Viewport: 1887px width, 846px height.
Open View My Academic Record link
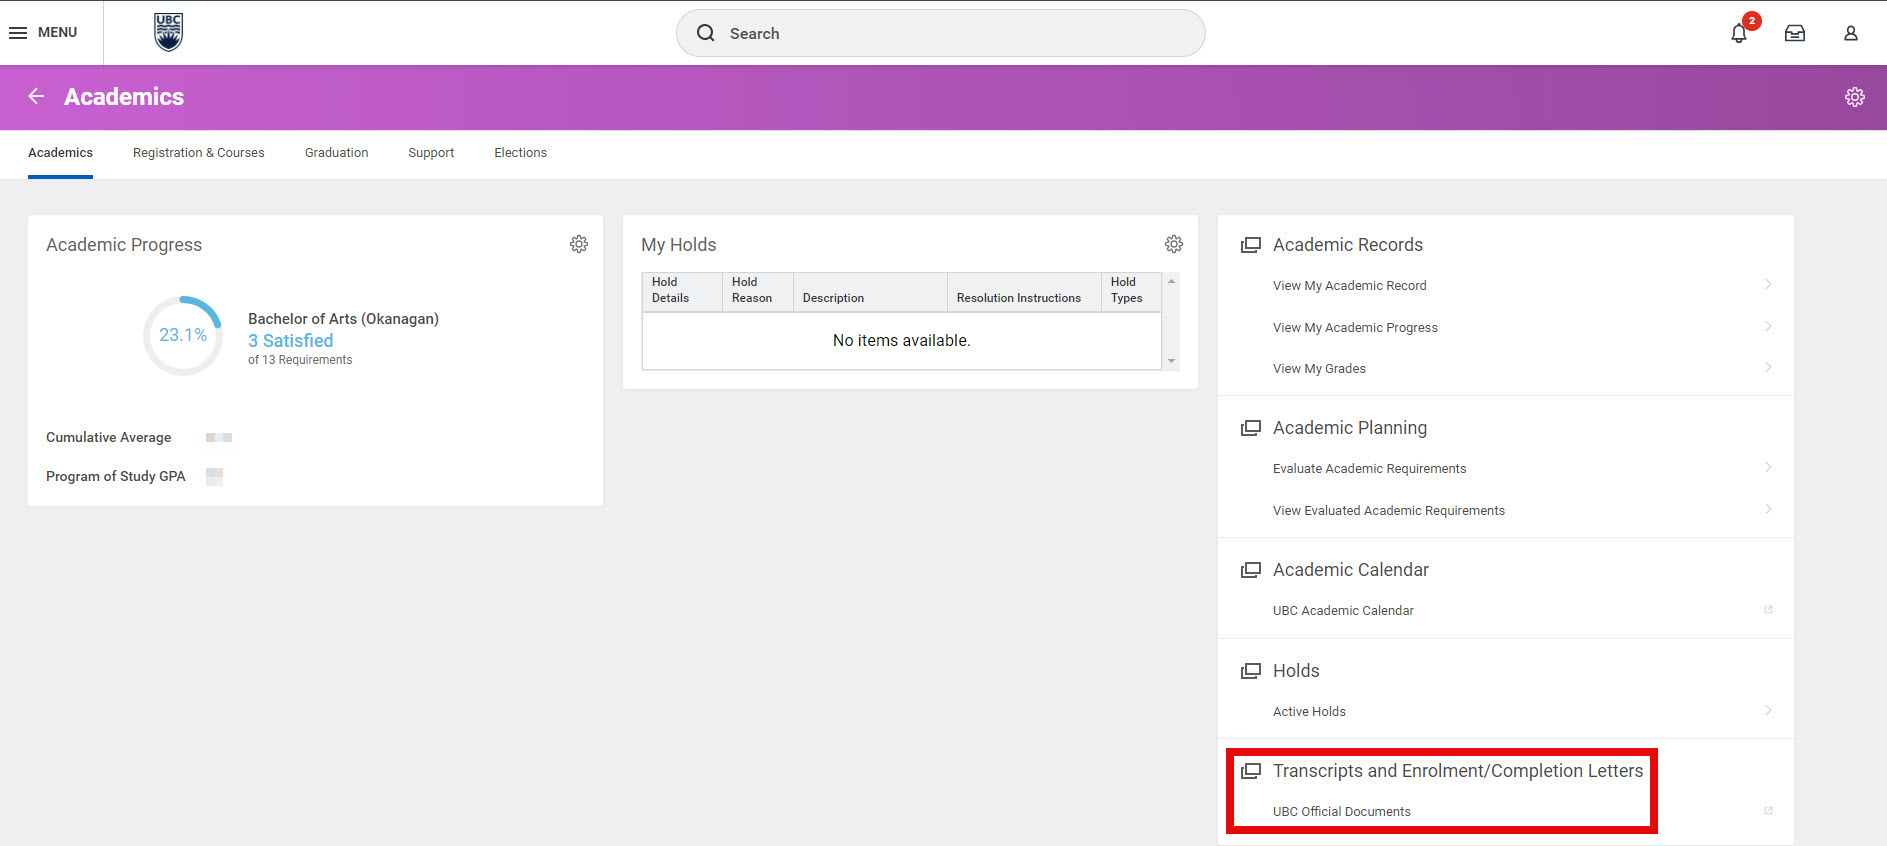(x=1349, y=286)
